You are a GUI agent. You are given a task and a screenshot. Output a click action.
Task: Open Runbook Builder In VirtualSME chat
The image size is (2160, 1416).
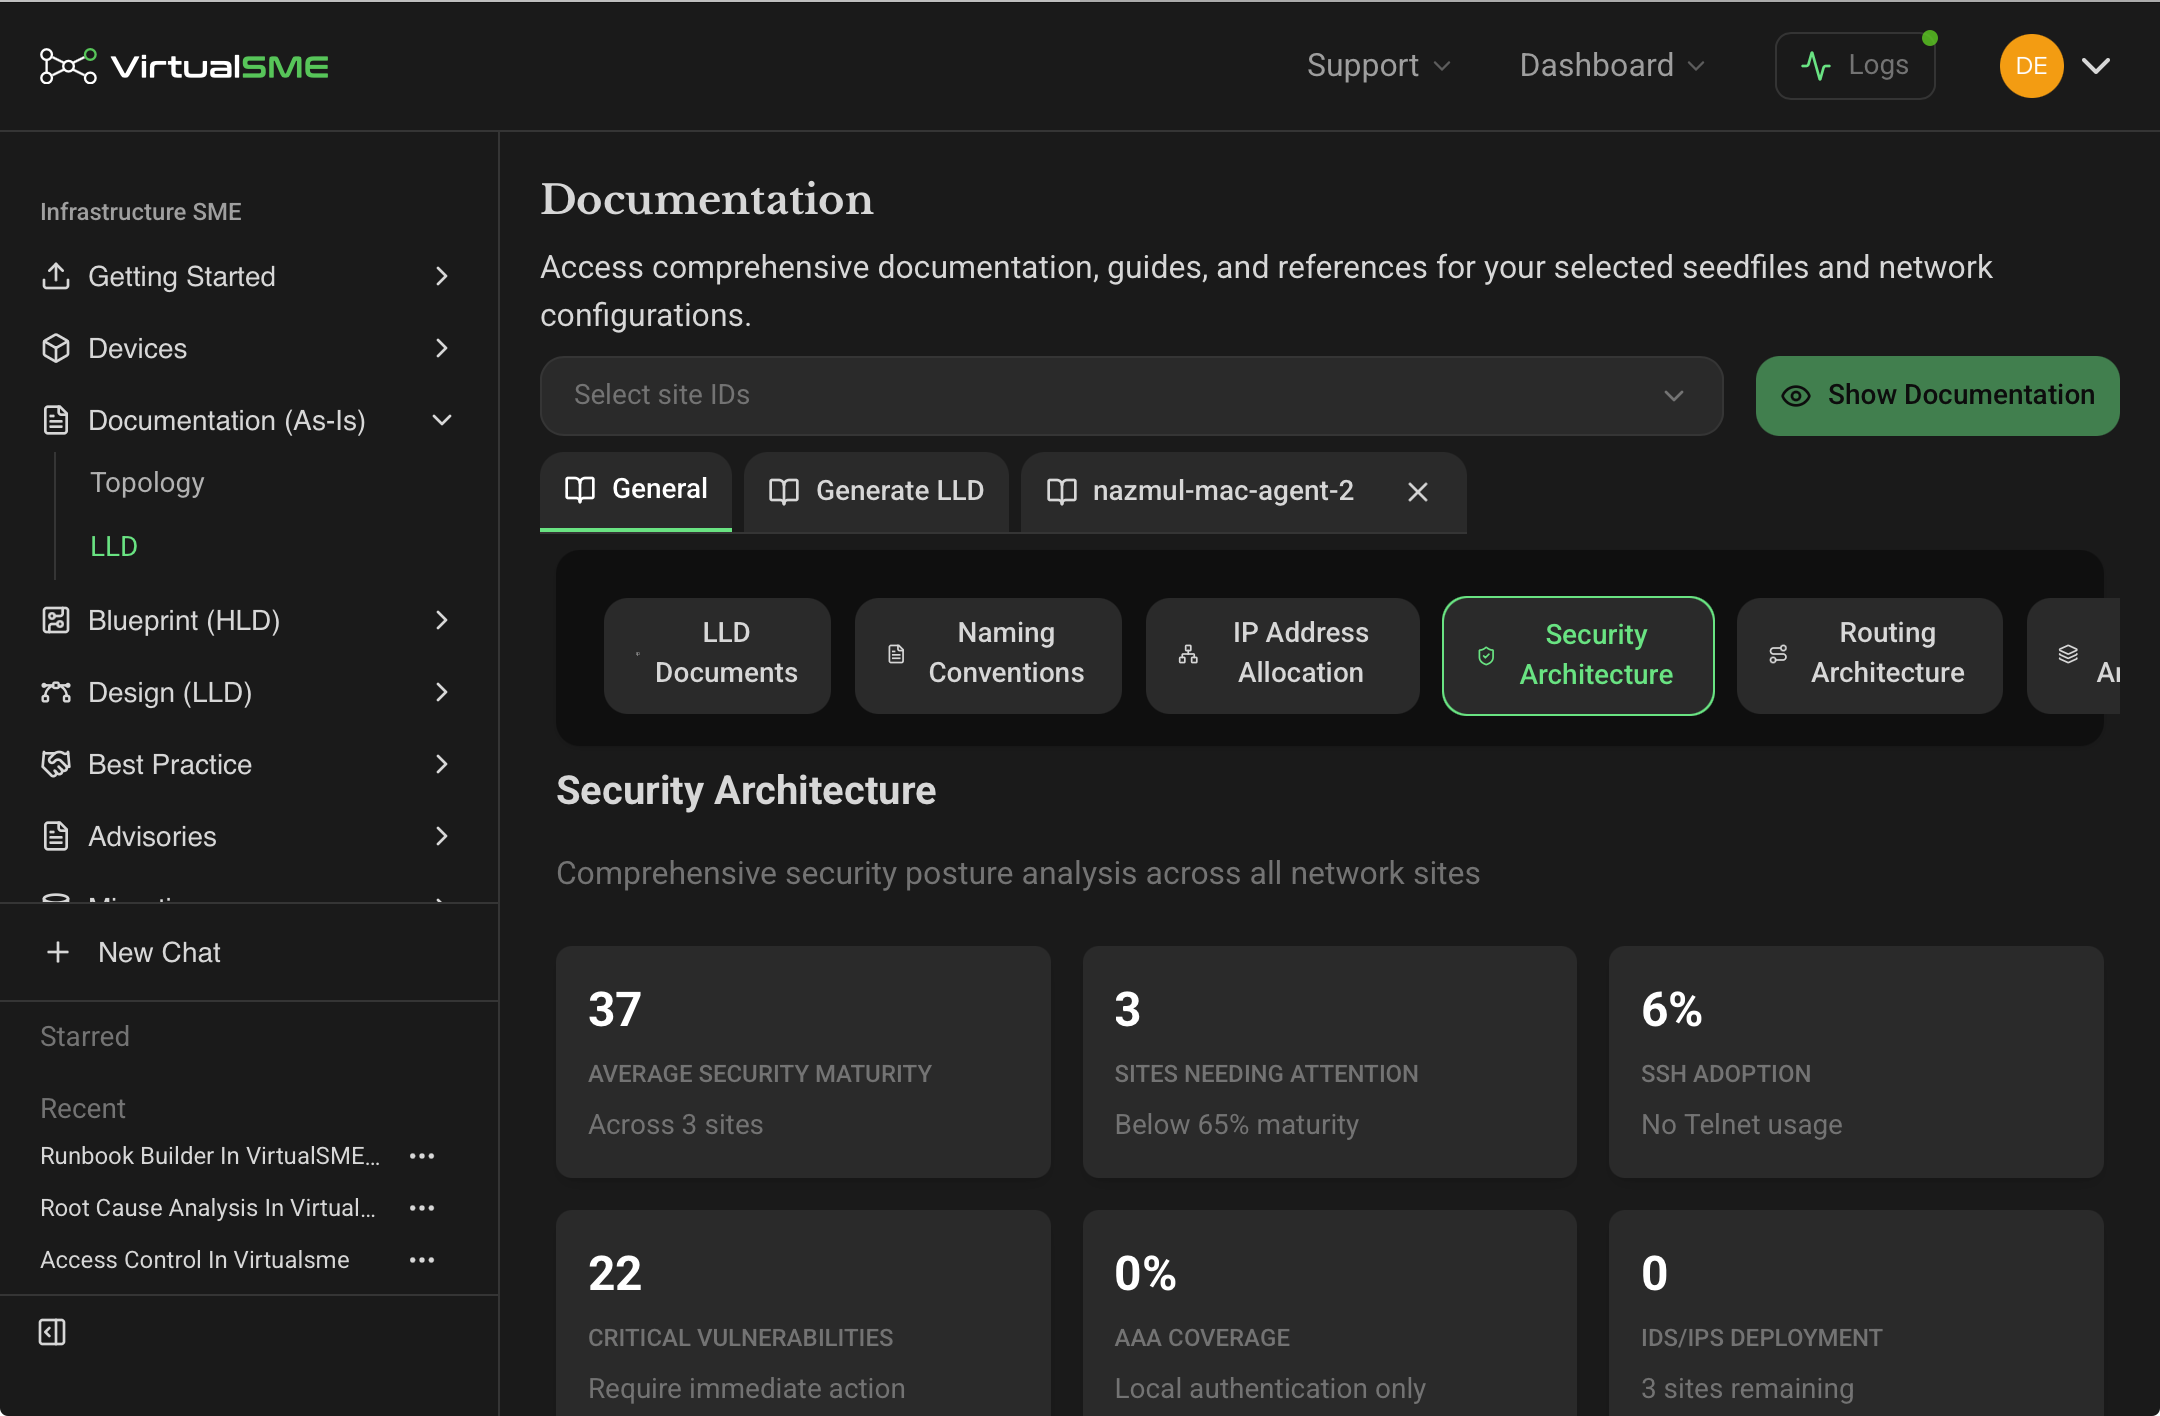click(x=210, y=1156)
